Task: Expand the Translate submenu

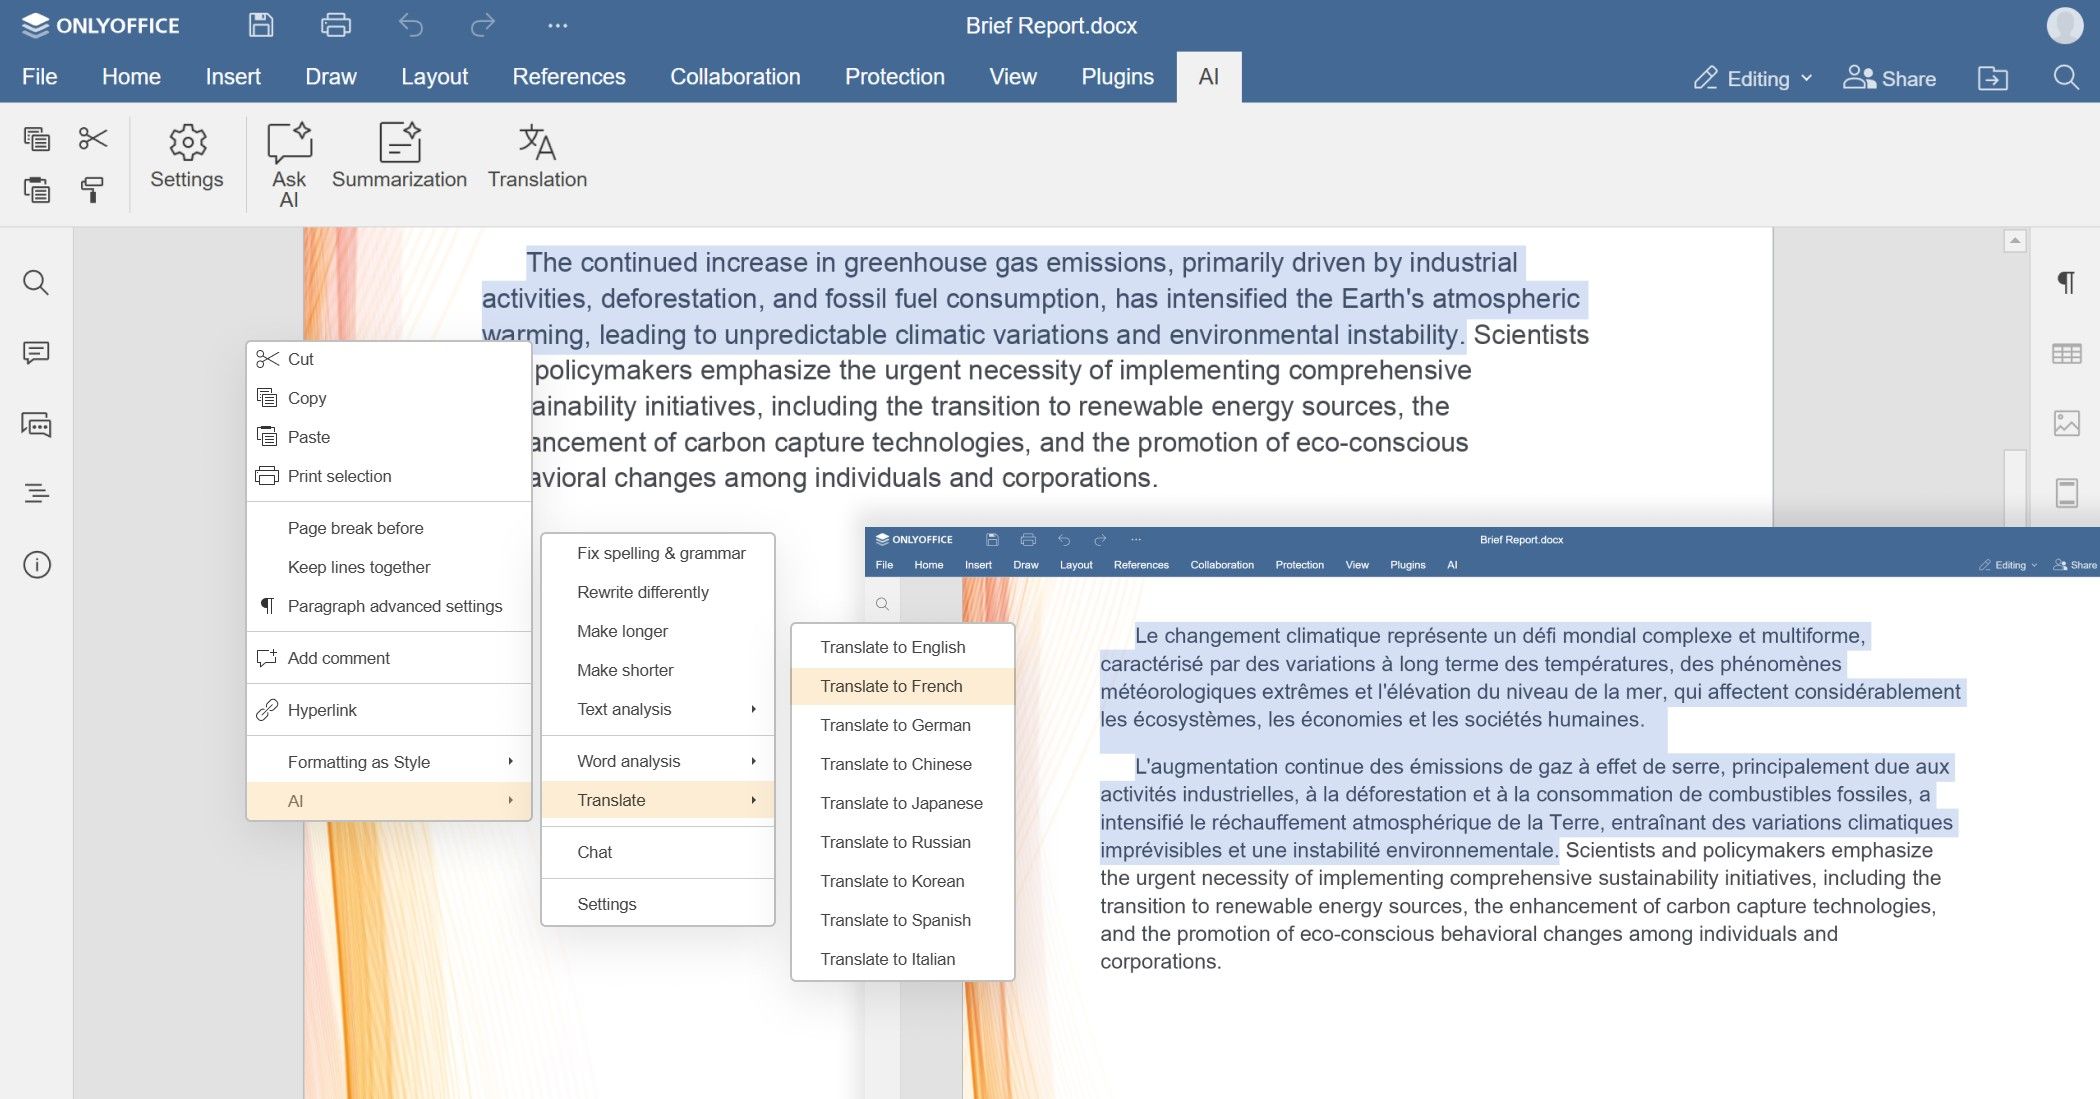Action: click(658, 800)
